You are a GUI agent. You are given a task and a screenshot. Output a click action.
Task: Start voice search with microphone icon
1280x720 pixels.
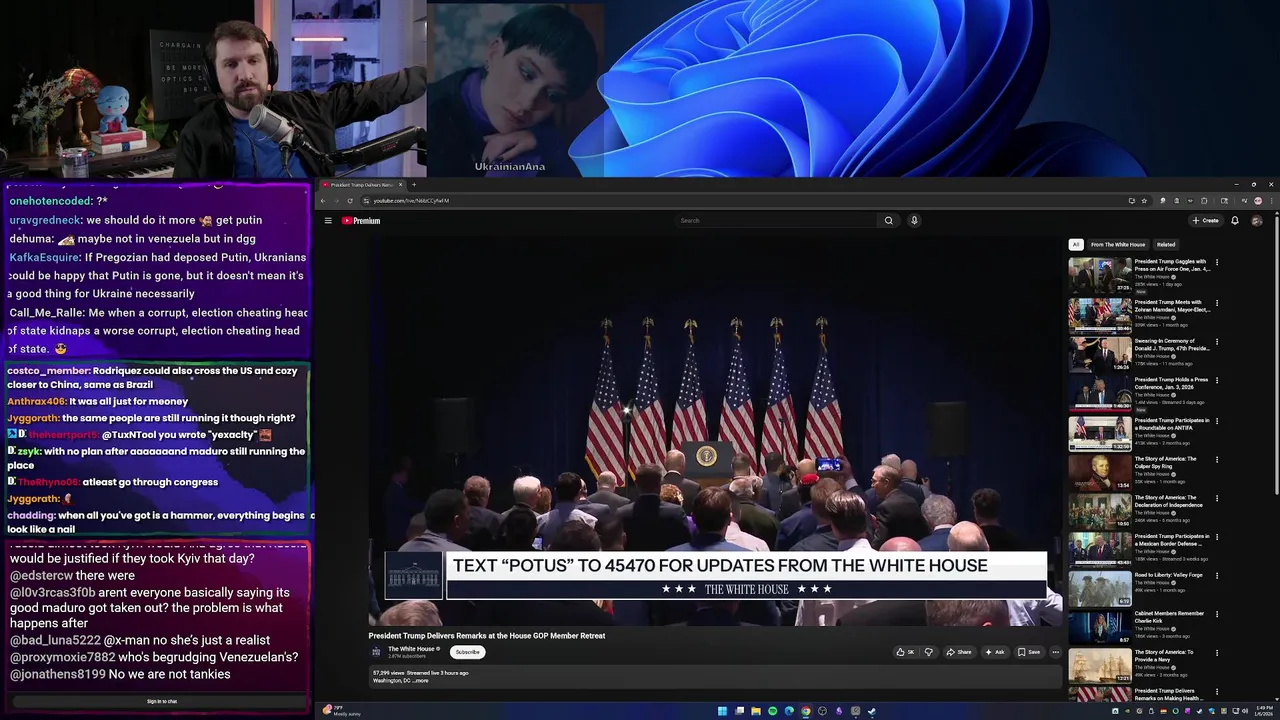point(914,221)
